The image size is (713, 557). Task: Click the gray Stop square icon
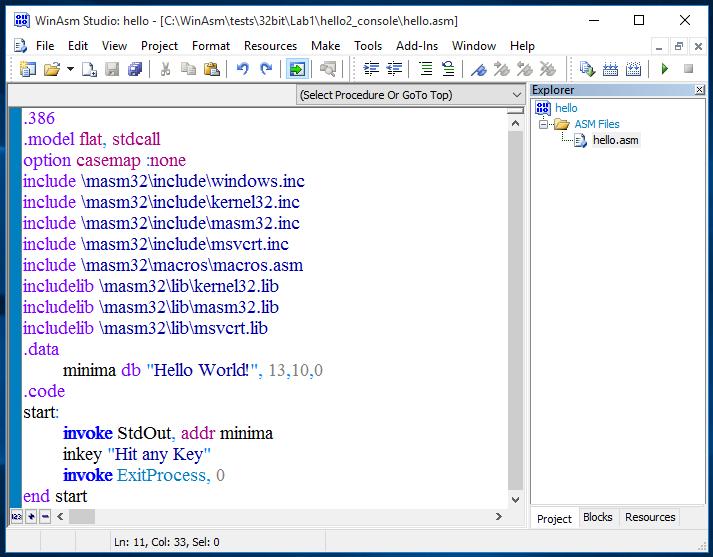tap(688, 69)
